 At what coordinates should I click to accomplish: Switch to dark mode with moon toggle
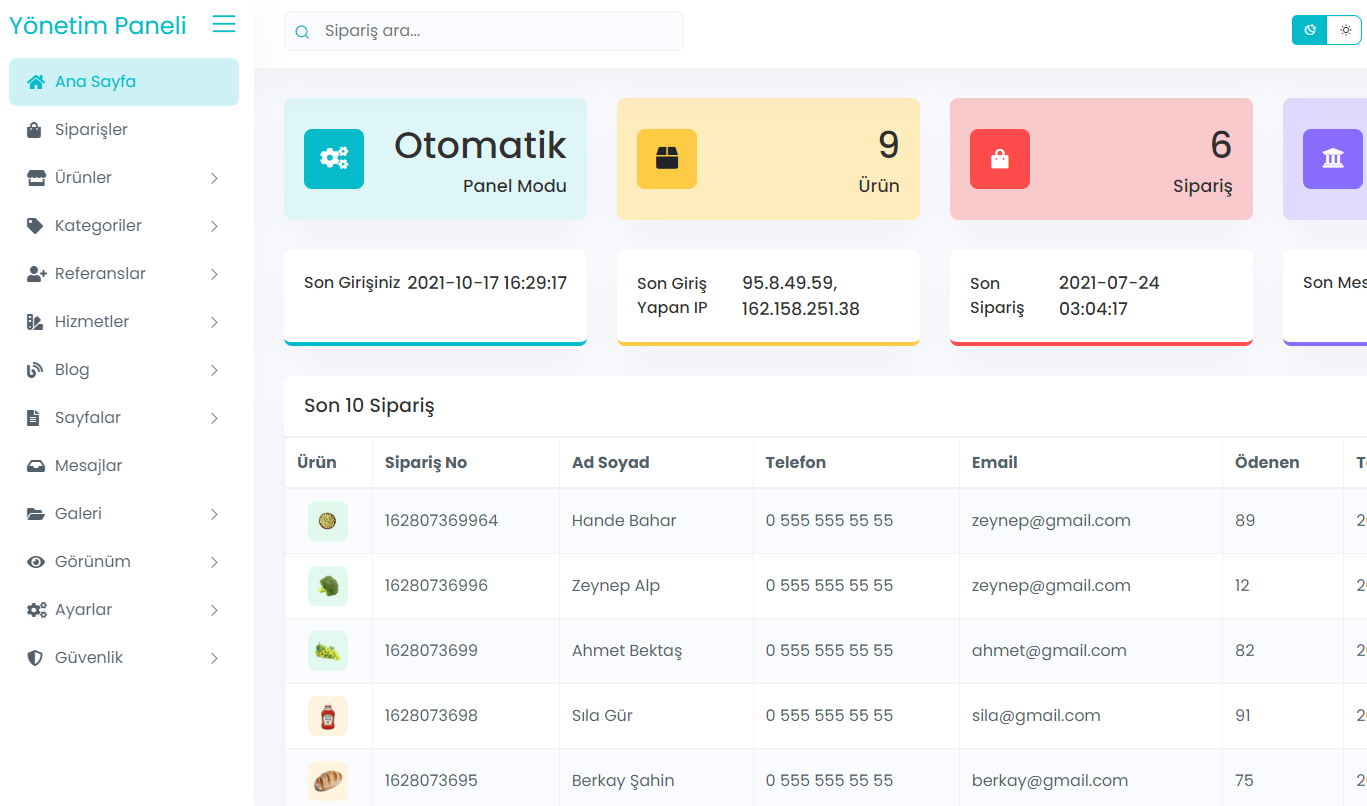point(1310,30)
